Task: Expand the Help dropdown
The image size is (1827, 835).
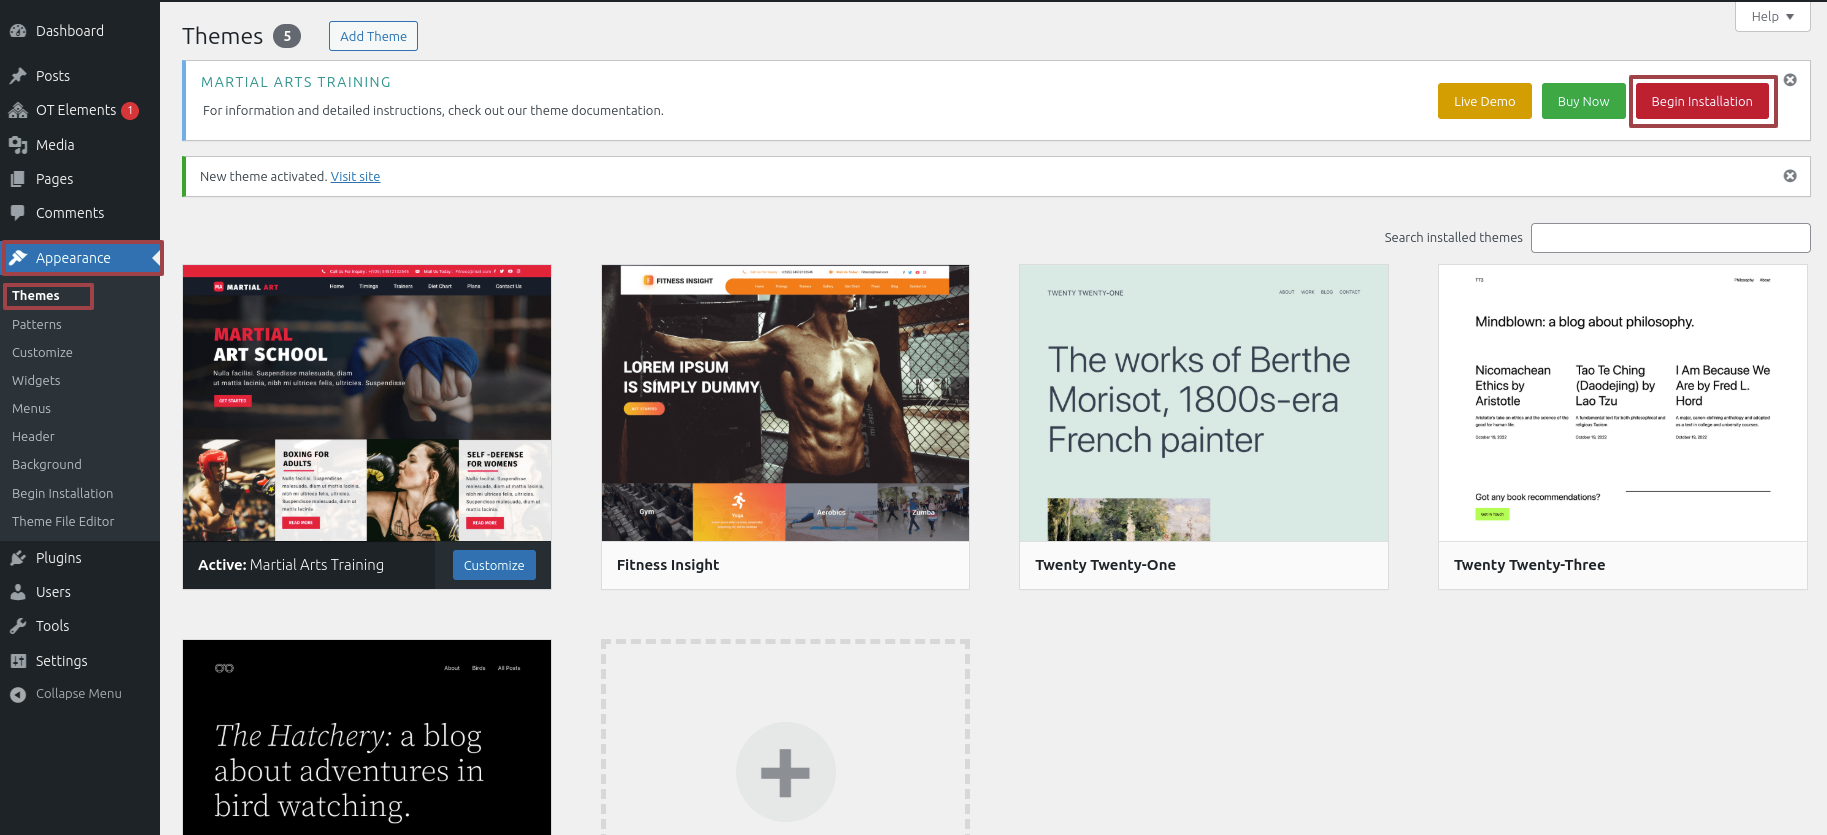Action: (x=1773, y=17)
